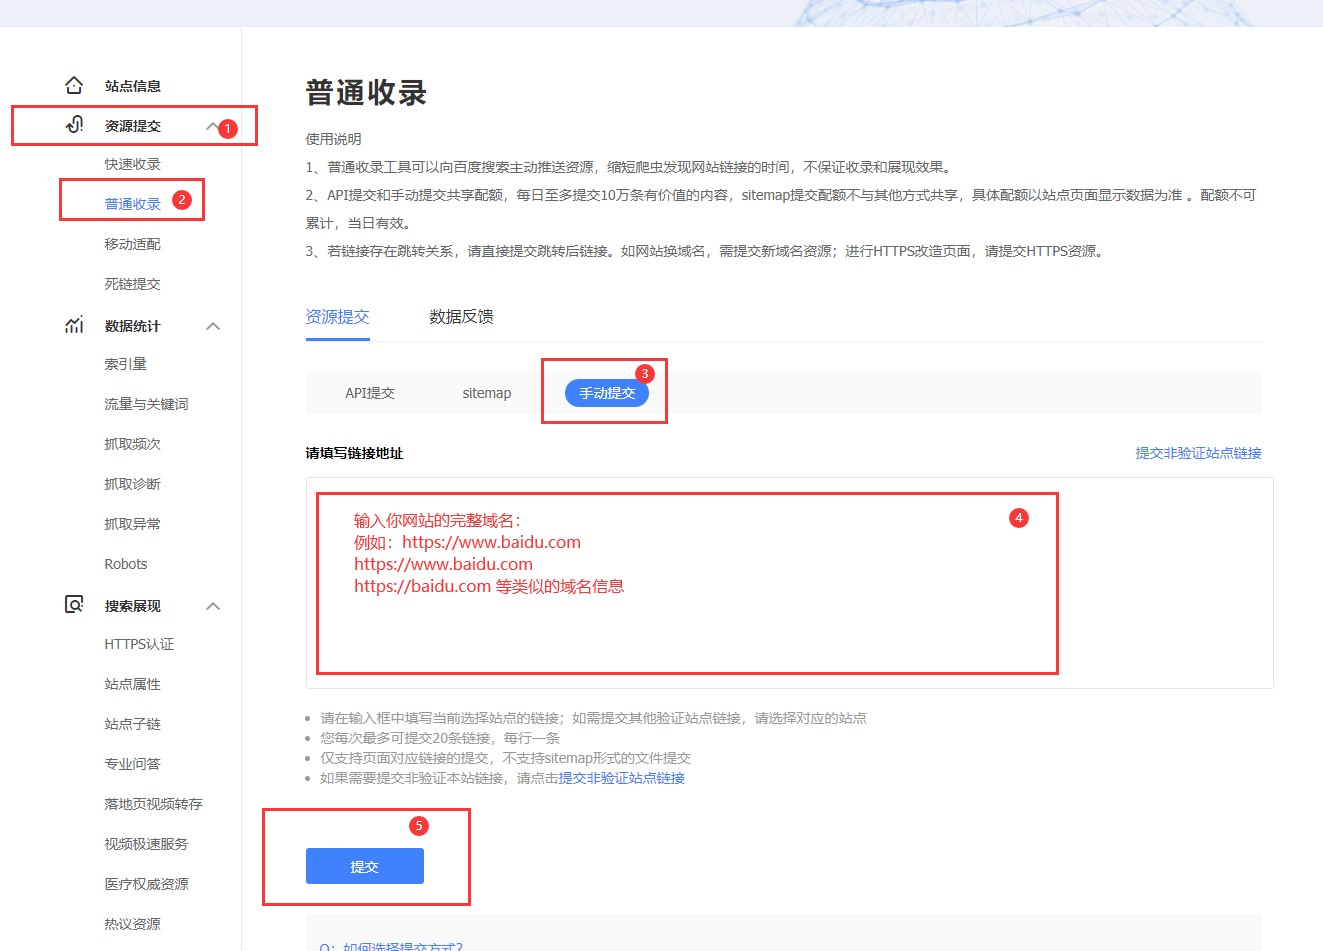This screenshot has height=951, width=1323.
Task: Click the house icon beside 站点信息
Action: tap(74, 85)
